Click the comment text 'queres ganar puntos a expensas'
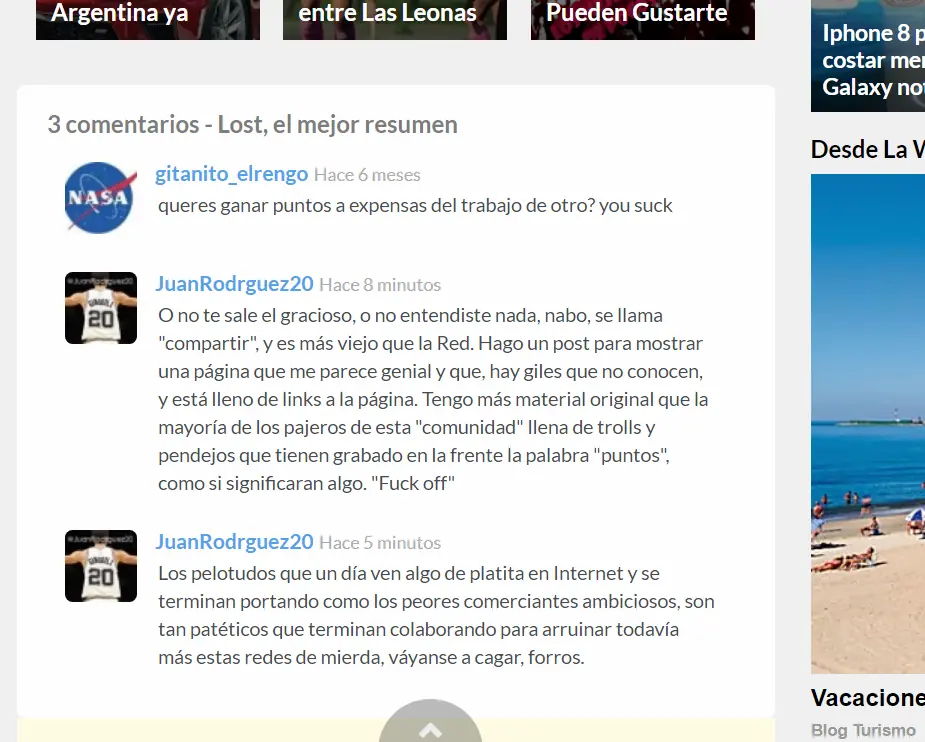The image size is (925, 742). tap(415, 205)
